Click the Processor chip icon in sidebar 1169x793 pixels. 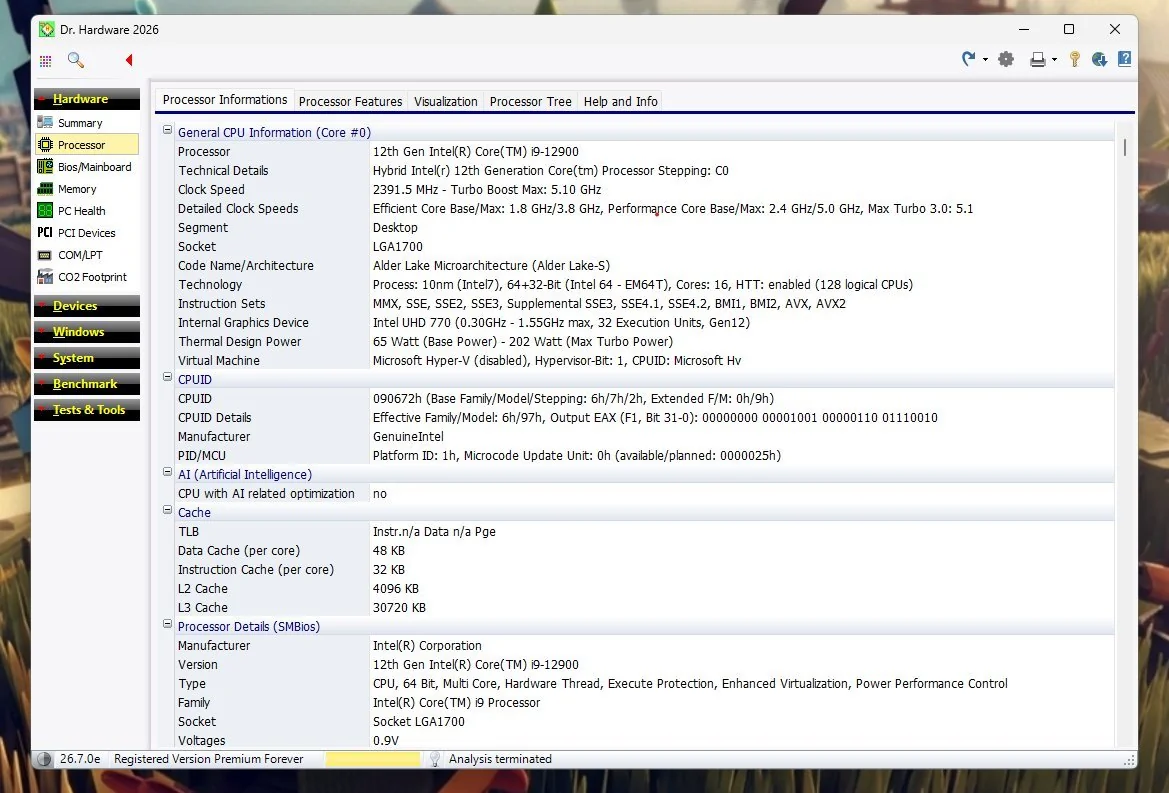45,145
